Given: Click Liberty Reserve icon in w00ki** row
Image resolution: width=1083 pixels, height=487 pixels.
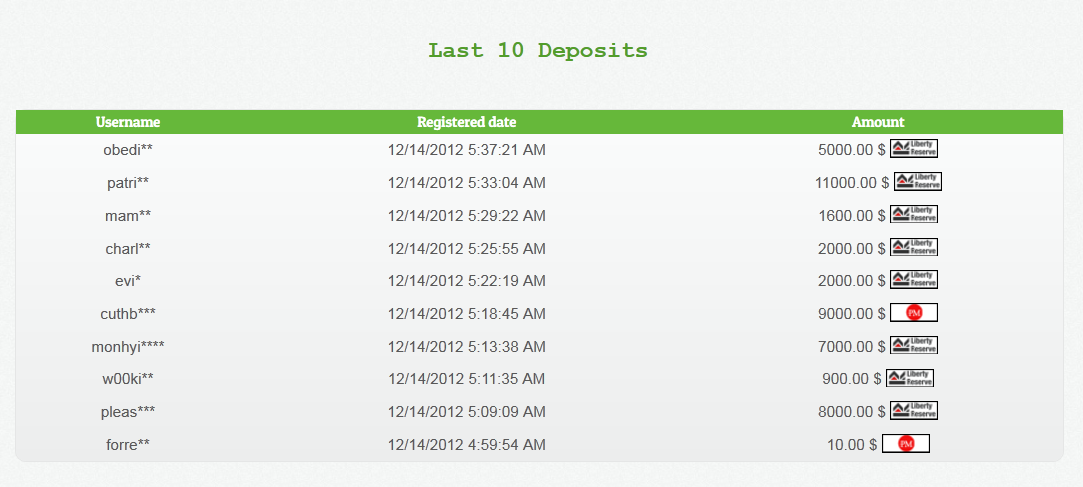Looking at the screenshot, I should [910, 378].
